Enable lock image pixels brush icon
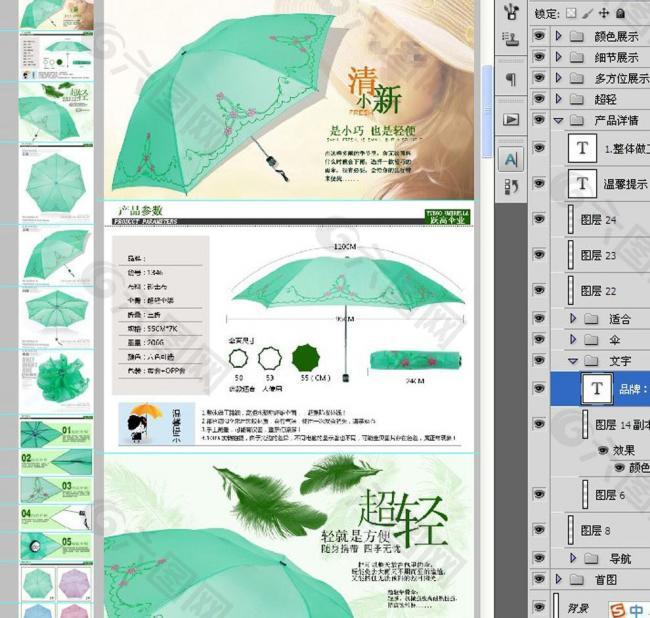This screenshot has height=618, width=650. (x=587, y=13)
